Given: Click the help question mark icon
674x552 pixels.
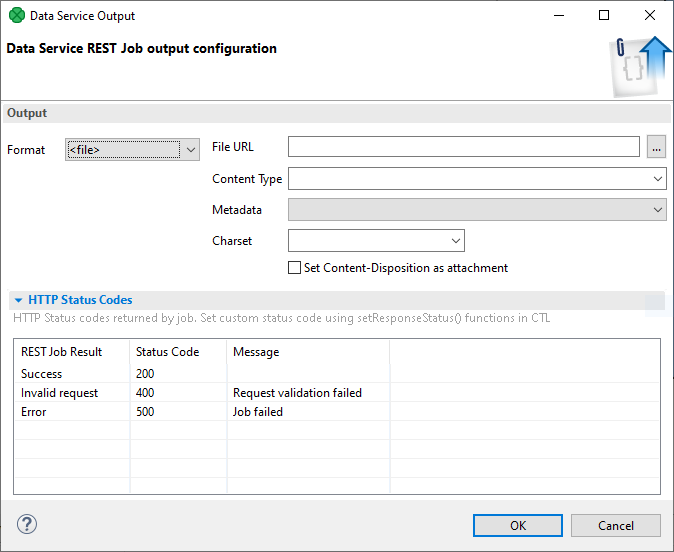Looking at the screenshot, I should click(x=27, y=524).
